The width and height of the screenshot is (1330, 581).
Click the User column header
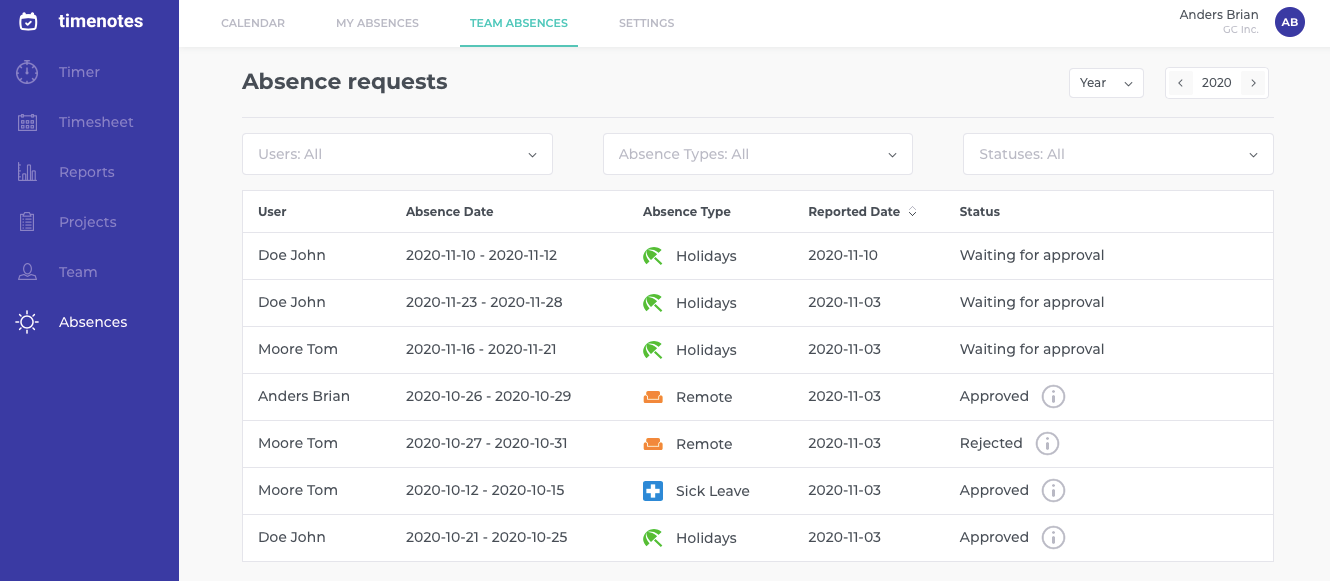(x=272, y=212)
